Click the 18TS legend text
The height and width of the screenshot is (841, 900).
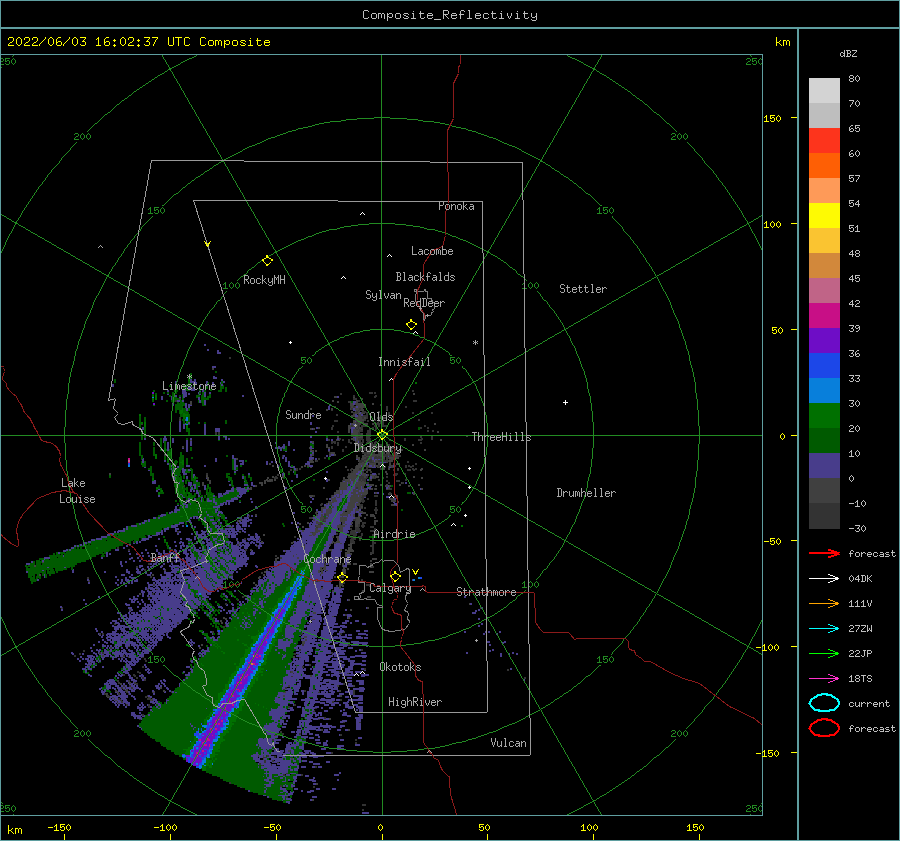pyautogui.click(x=860, y=678)
